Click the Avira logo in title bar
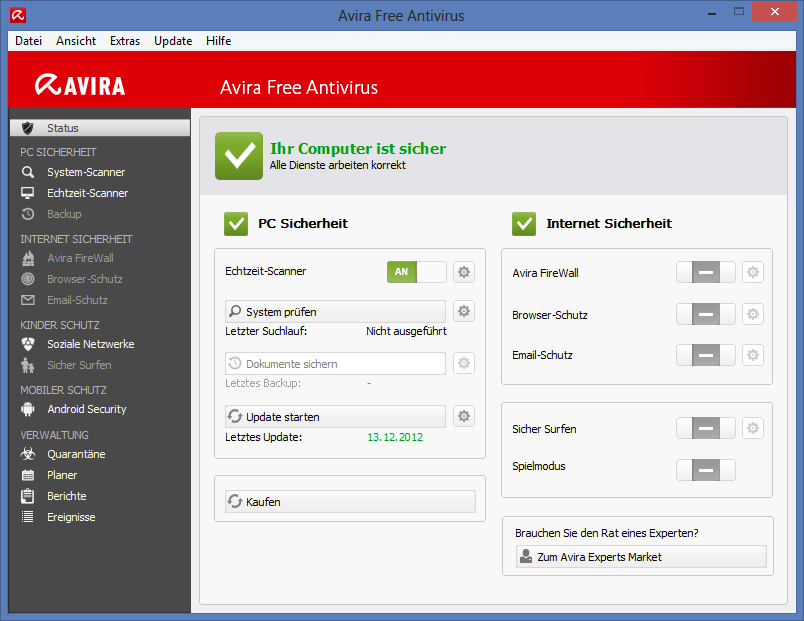Screen dimensions: 804x621 click(17, 16)
